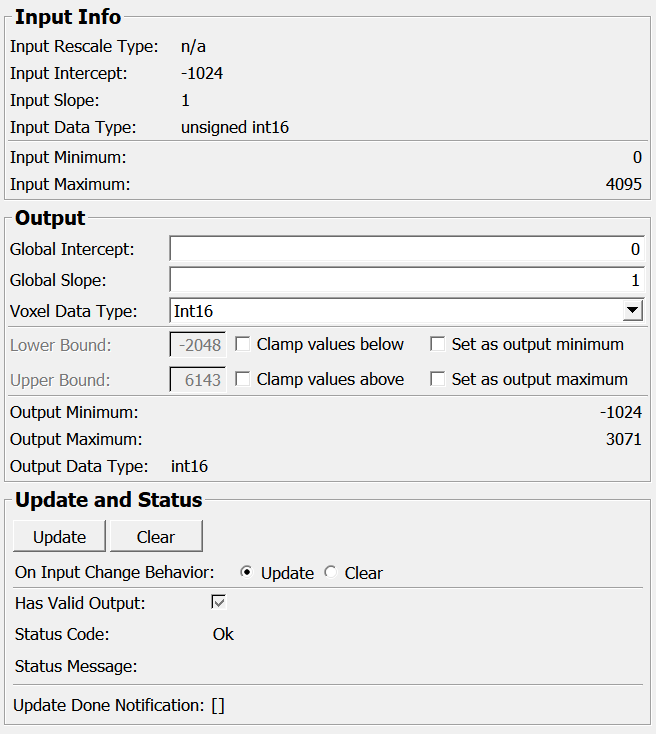Viewport: 656px width, 734px height.
Task: Click the Global Intercept input field
Action: 406,249
